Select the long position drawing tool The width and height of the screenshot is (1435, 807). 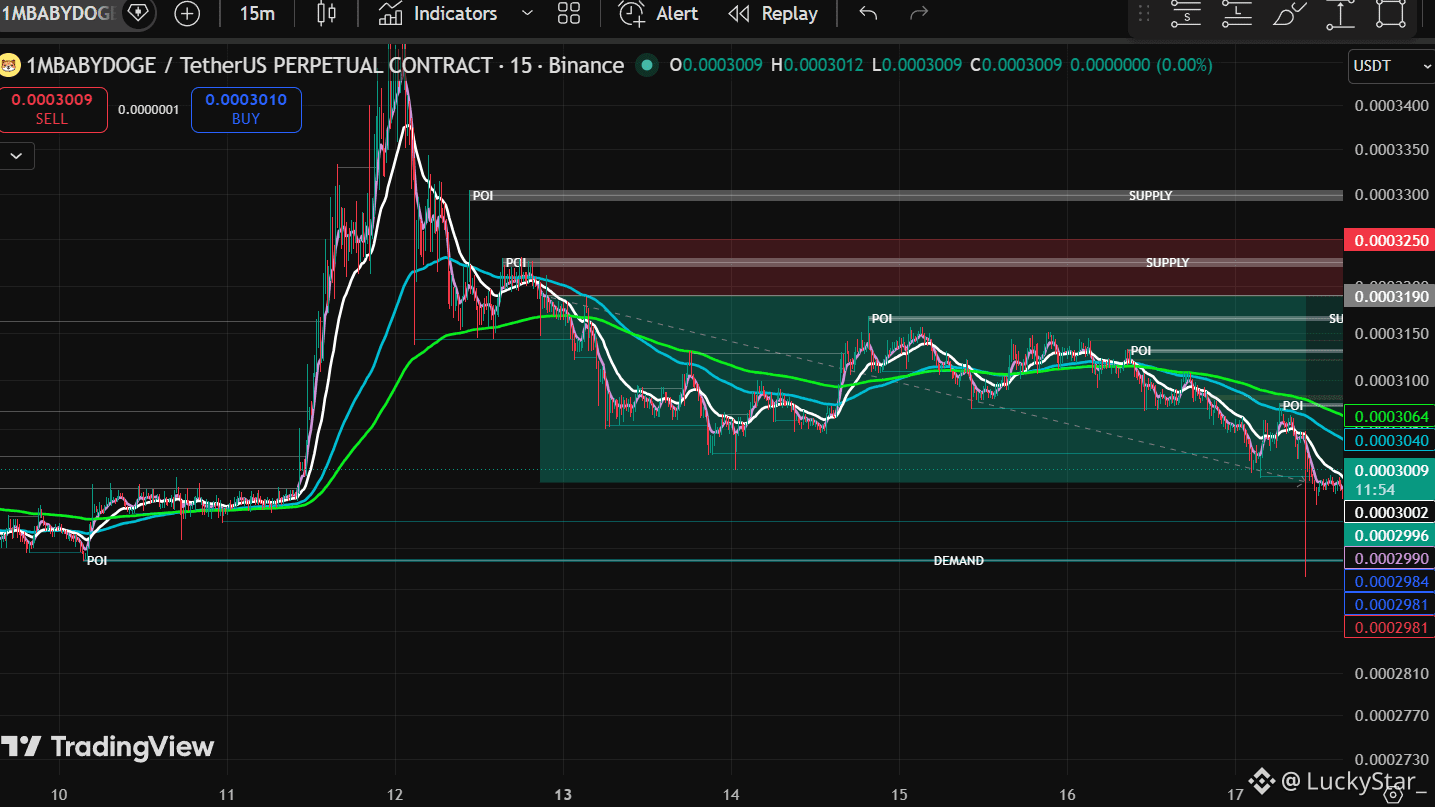pos(1237,14)
